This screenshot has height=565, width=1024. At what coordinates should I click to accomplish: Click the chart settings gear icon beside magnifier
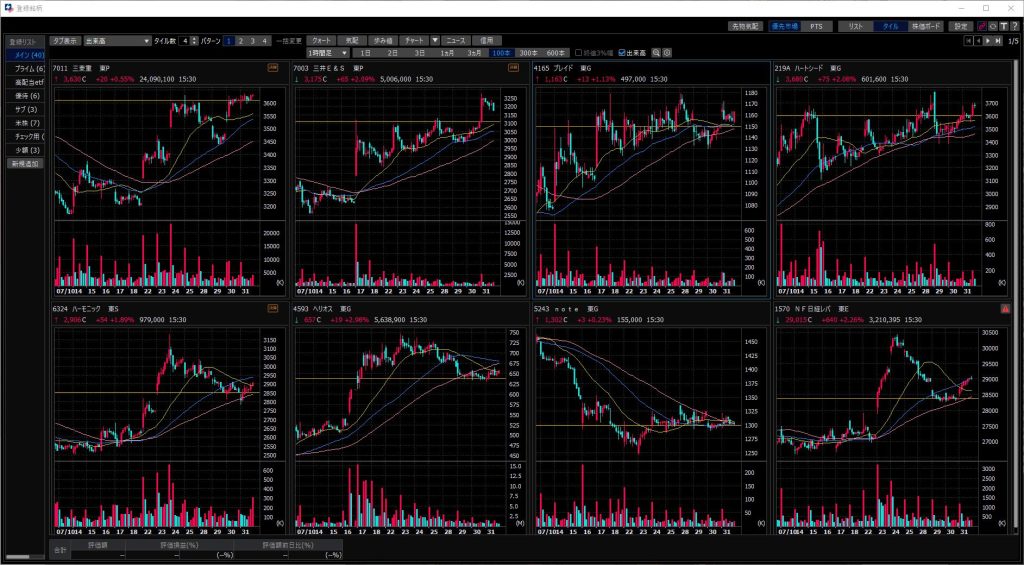pos(667,53)
